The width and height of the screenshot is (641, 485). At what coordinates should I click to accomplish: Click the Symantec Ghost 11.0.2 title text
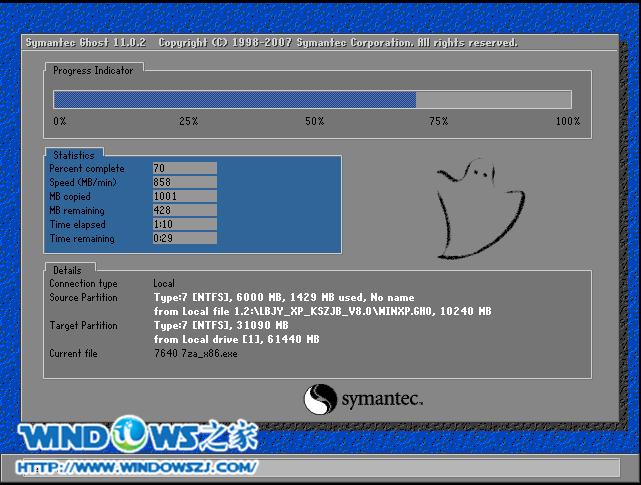tap(86, 43)
